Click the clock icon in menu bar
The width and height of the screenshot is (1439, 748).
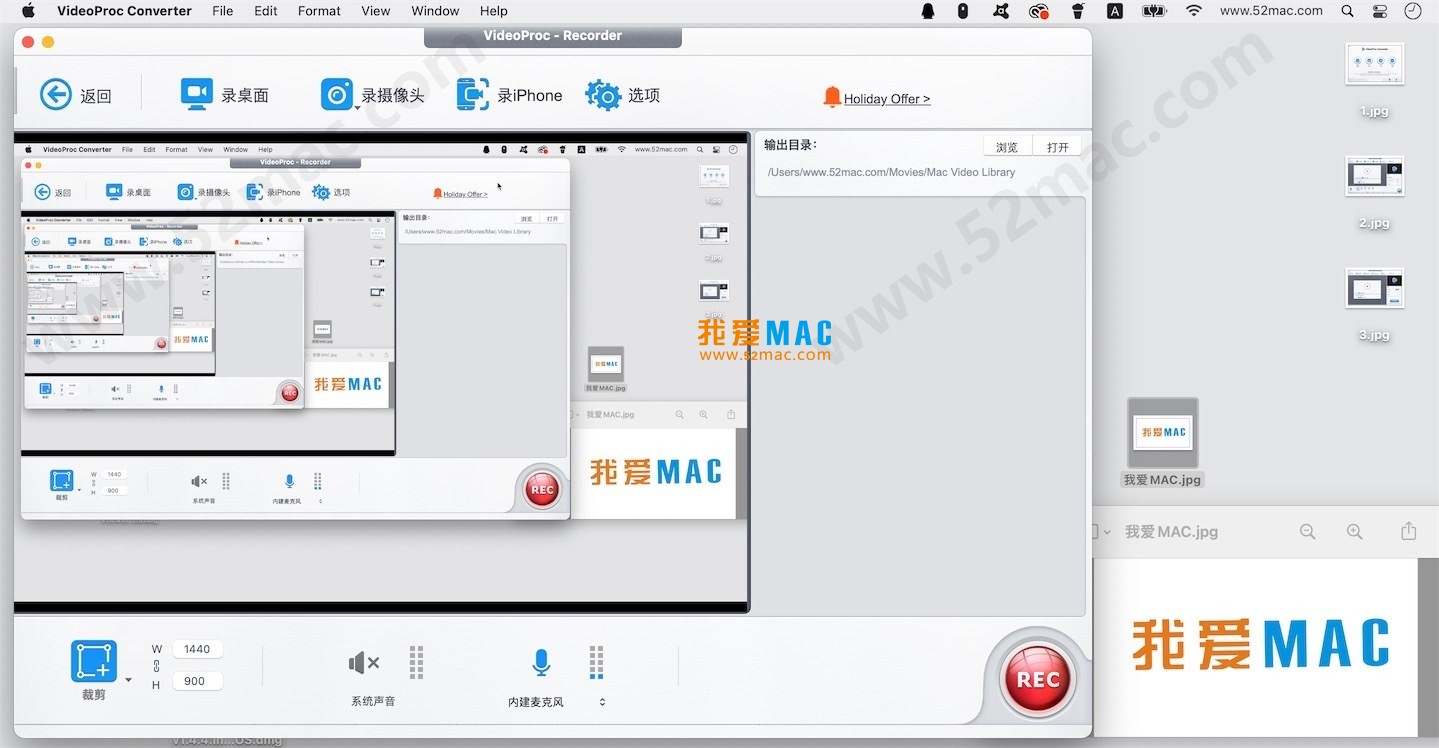[x=1412, y=11]
